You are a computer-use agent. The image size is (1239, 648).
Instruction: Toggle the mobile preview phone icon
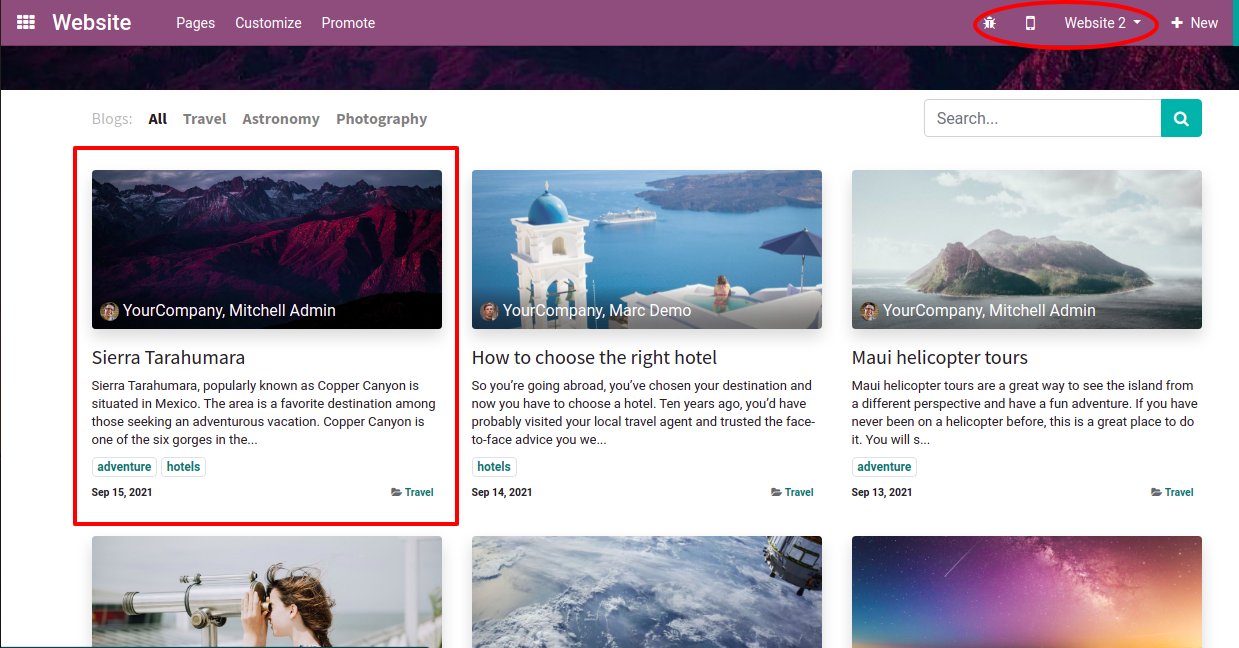pos(1030,23)
